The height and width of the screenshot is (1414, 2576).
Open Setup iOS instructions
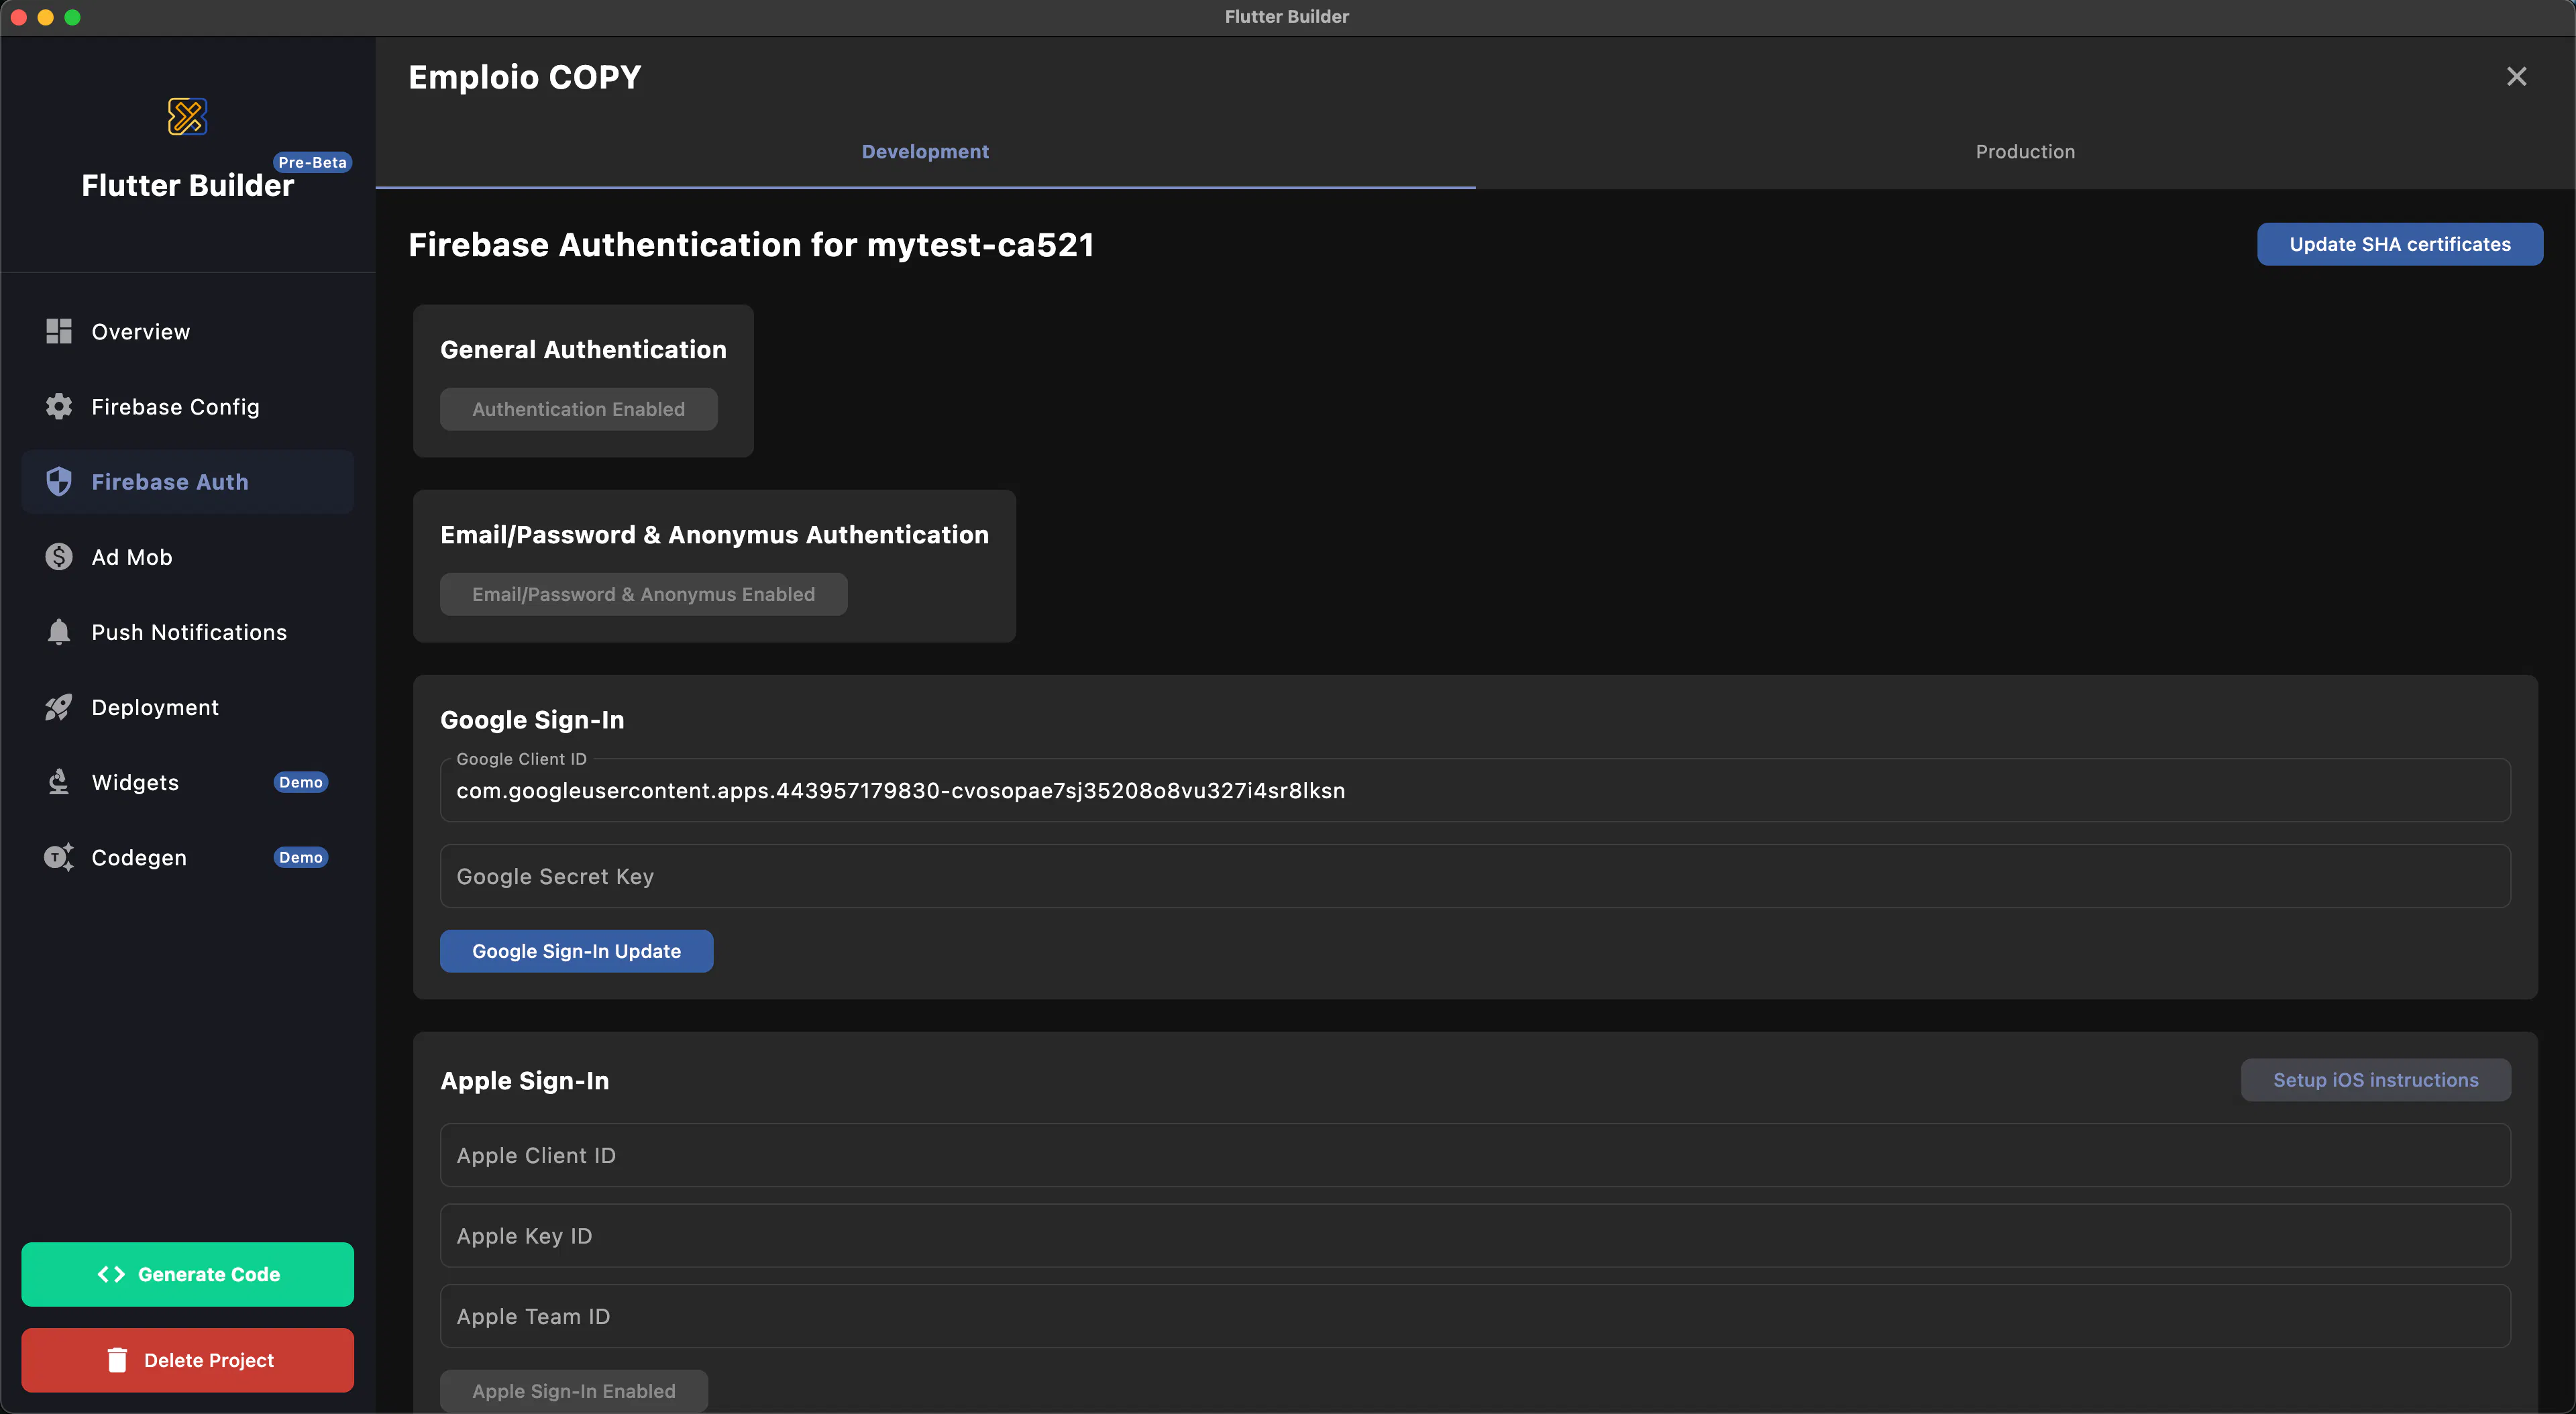point(2376,1080)
